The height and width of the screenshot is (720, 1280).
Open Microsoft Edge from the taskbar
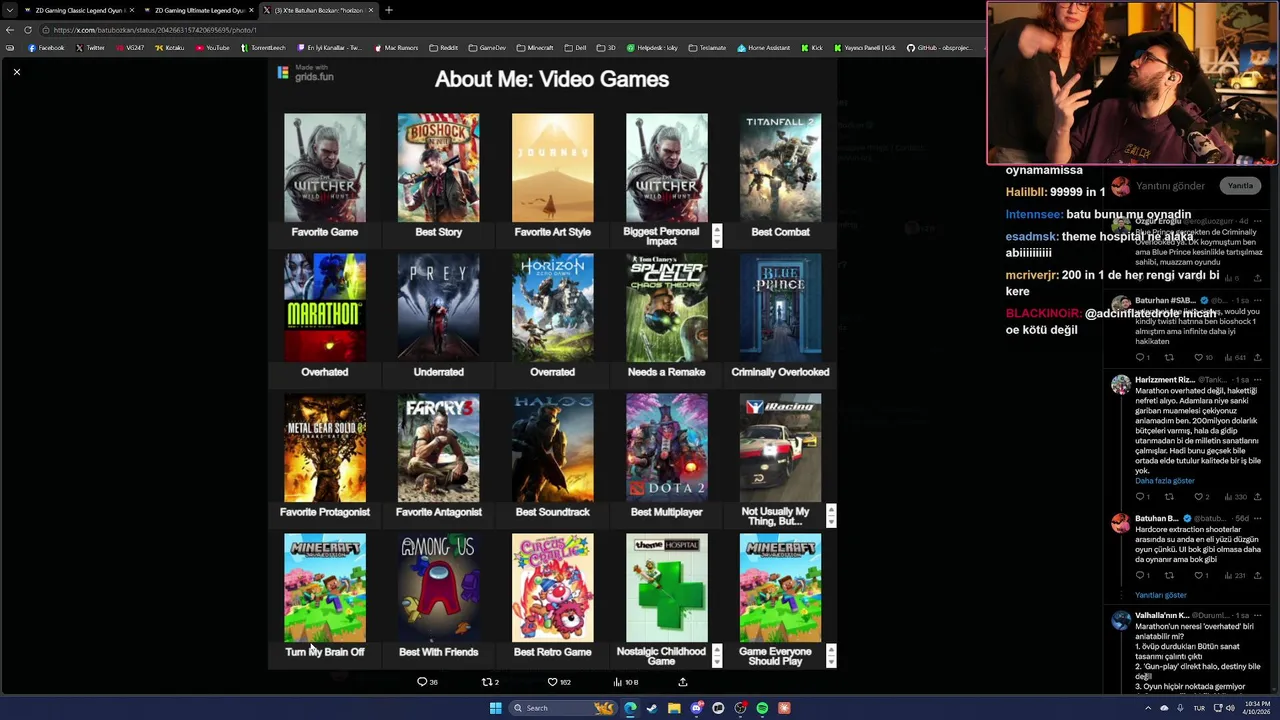(x=630, y=708)
